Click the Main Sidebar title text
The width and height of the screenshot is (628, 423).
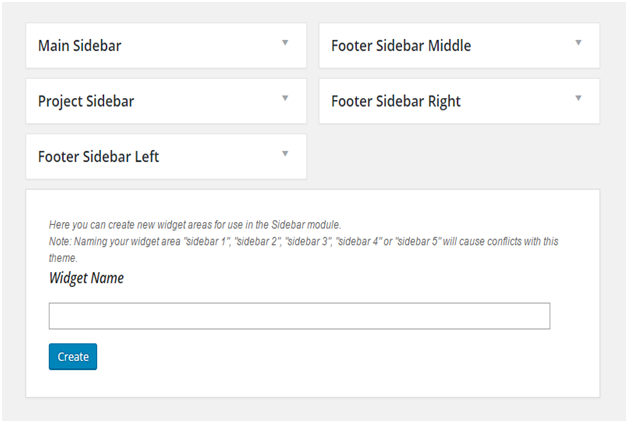(x=80, y=46)
